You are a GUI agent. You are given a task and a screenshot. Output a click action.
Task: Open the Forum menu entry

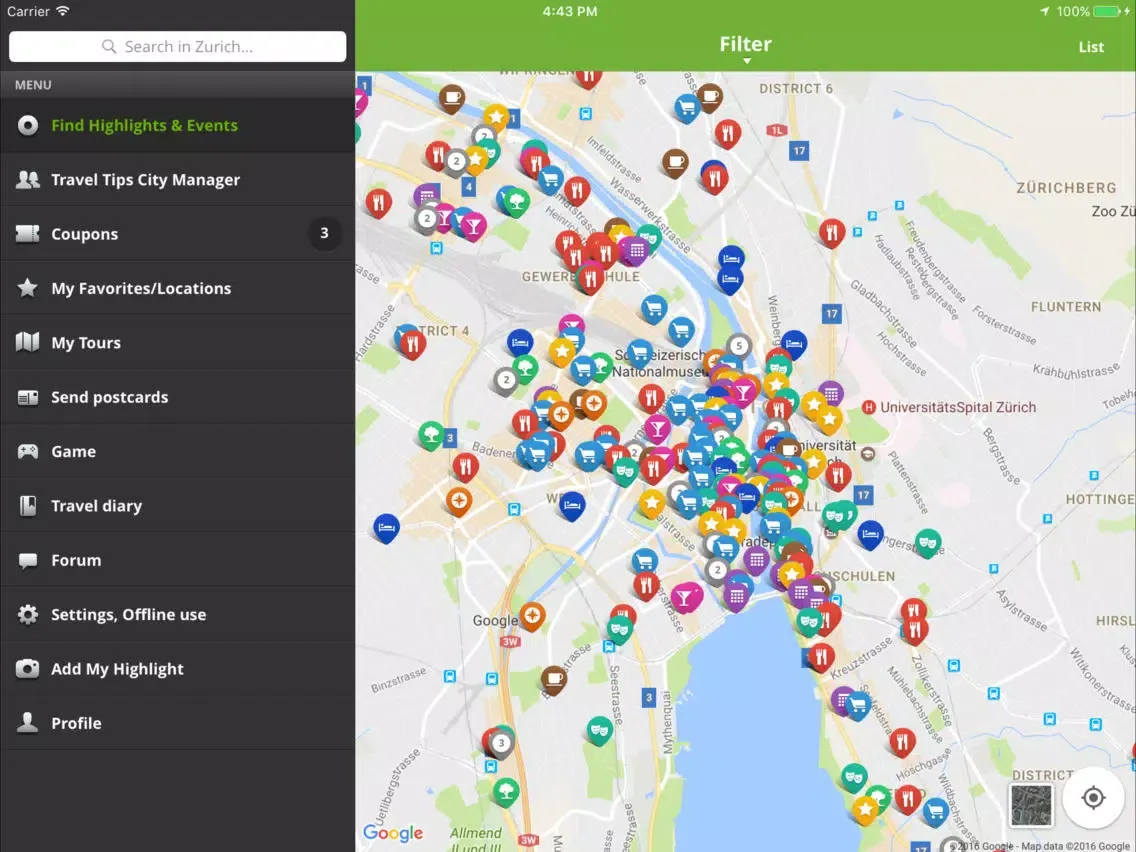click(x=178, y=560)
